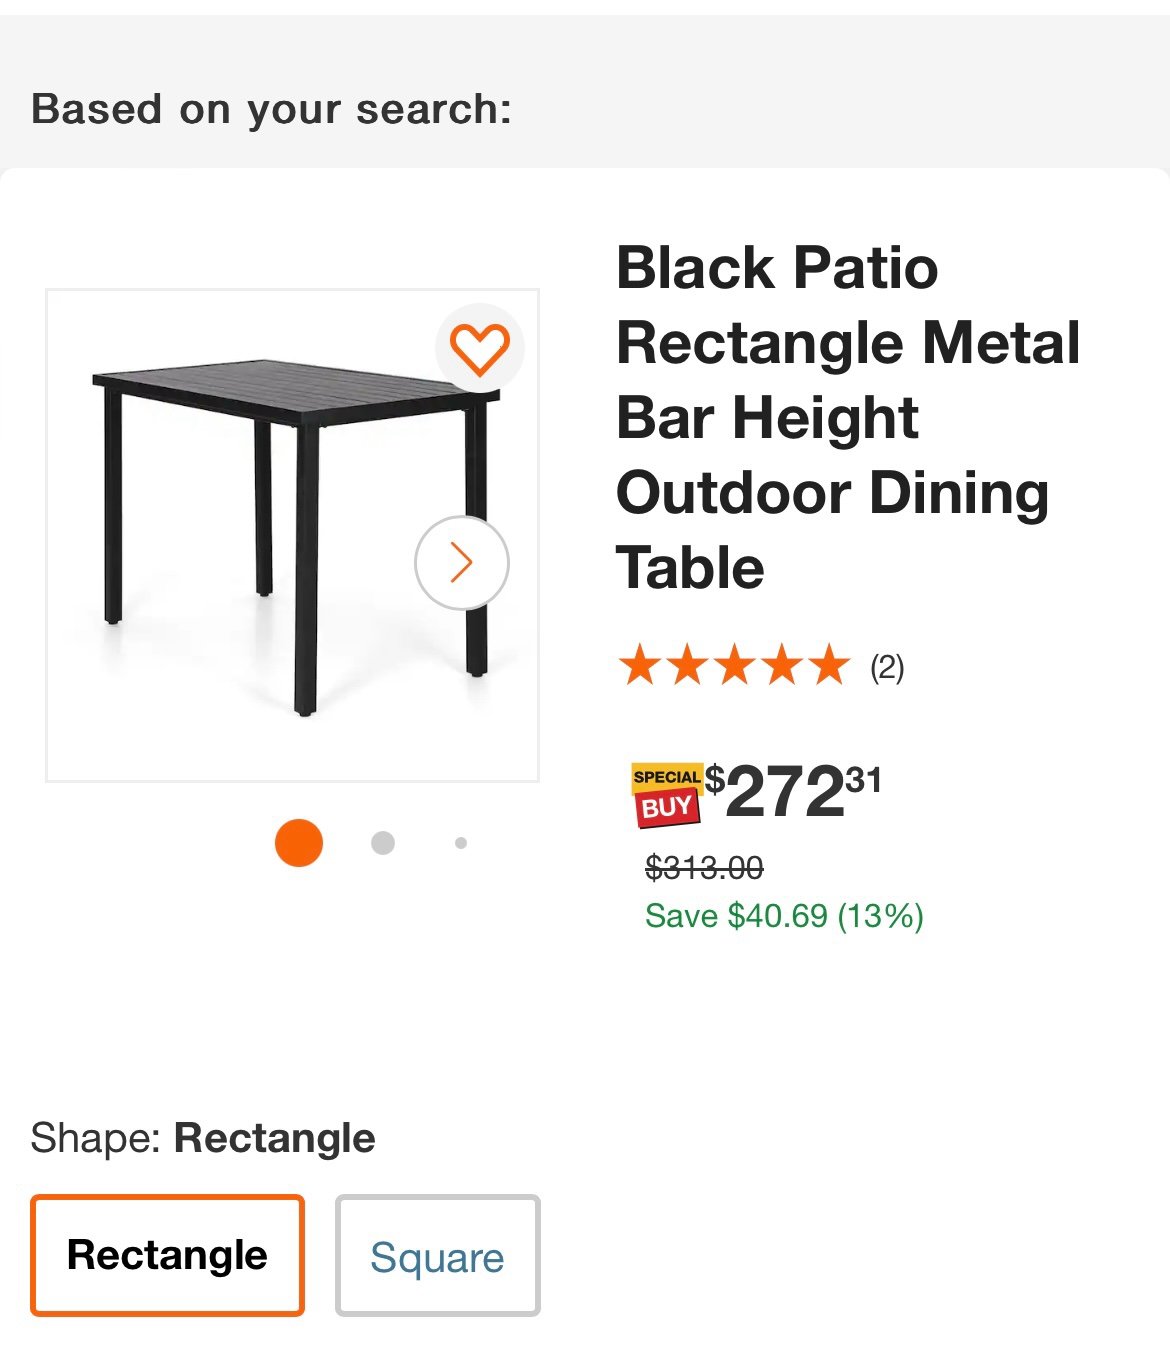Click the 'Shape:' label text
This screenshot has width=1170, height=1359.
96,1138
